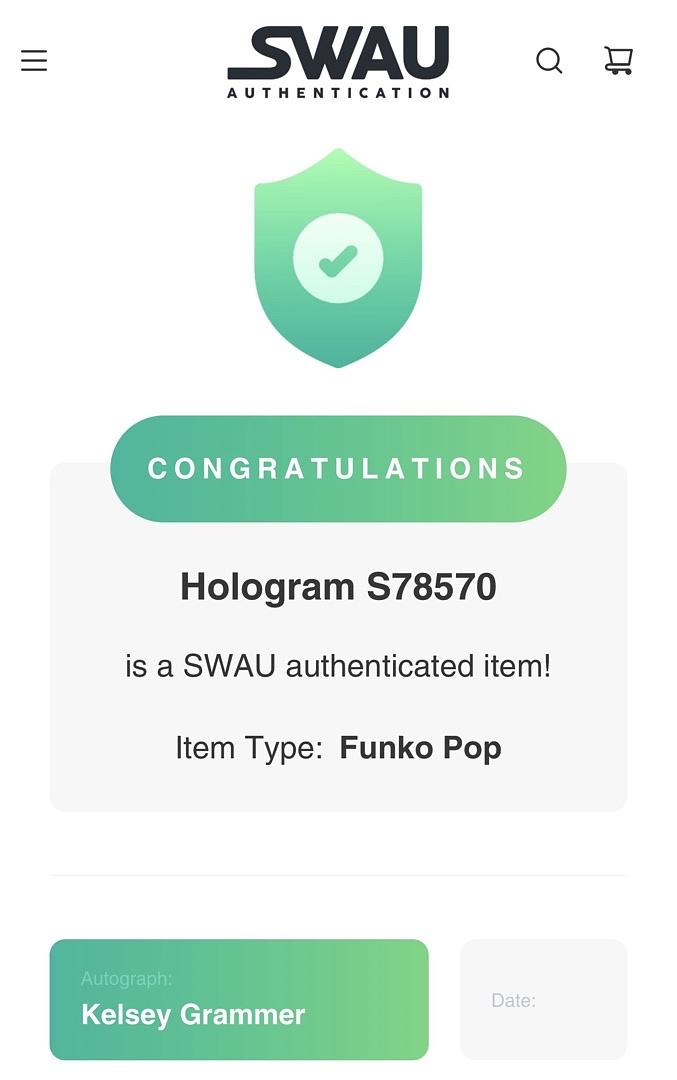Click the CONGRATULATIONS banner

[x=338, y=468]
